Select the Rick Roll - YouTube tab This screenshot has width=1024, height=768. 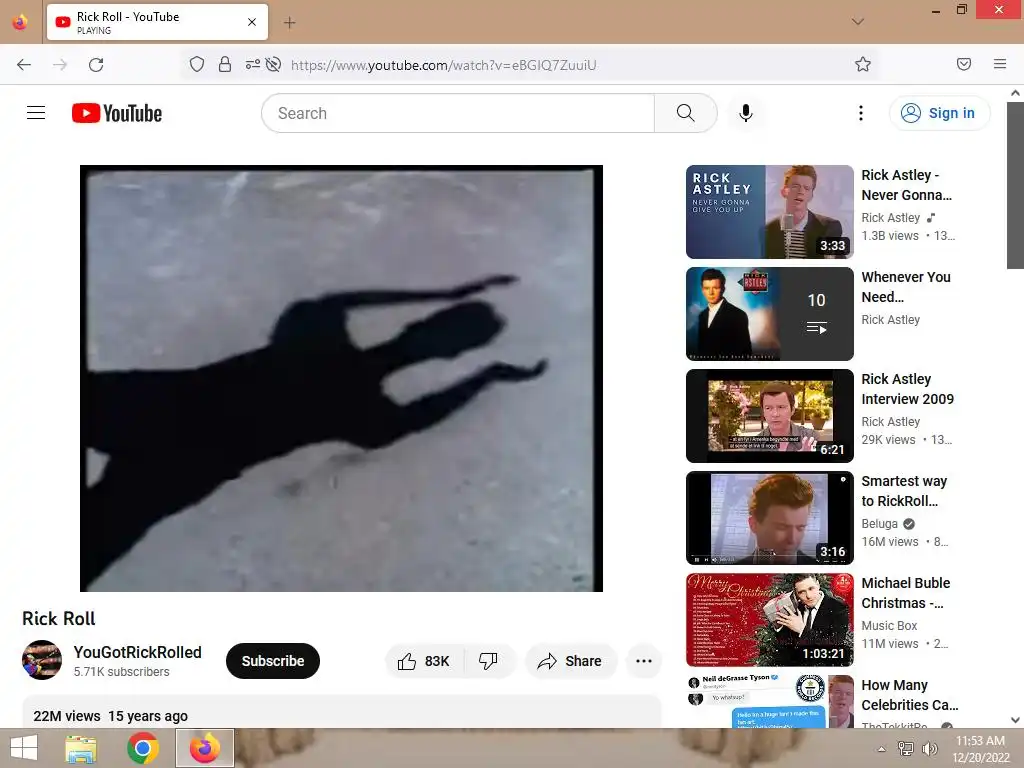(x=157, y=22)
